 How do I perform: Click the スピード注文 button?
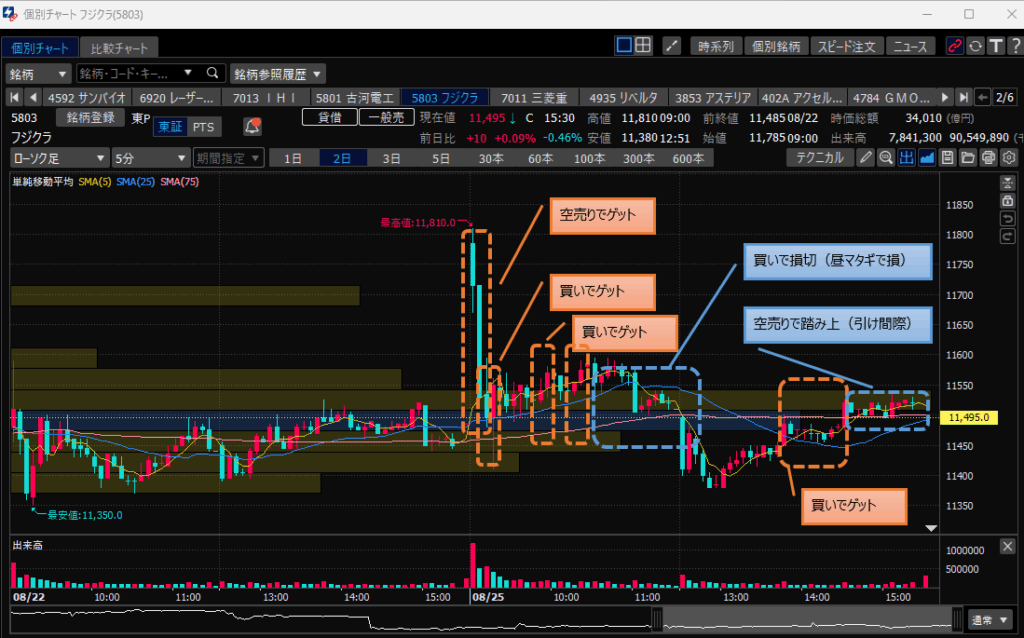[x=846, y=46]
